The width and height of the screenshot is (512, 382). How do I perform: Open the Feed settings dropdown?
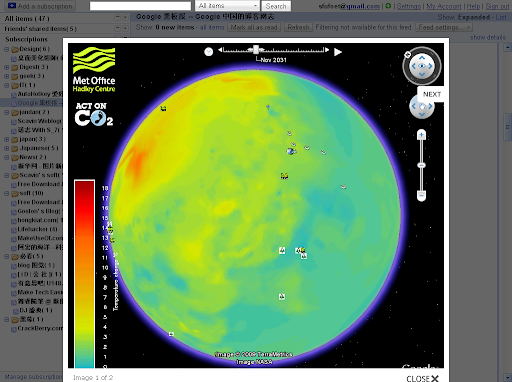coord(444,27)
